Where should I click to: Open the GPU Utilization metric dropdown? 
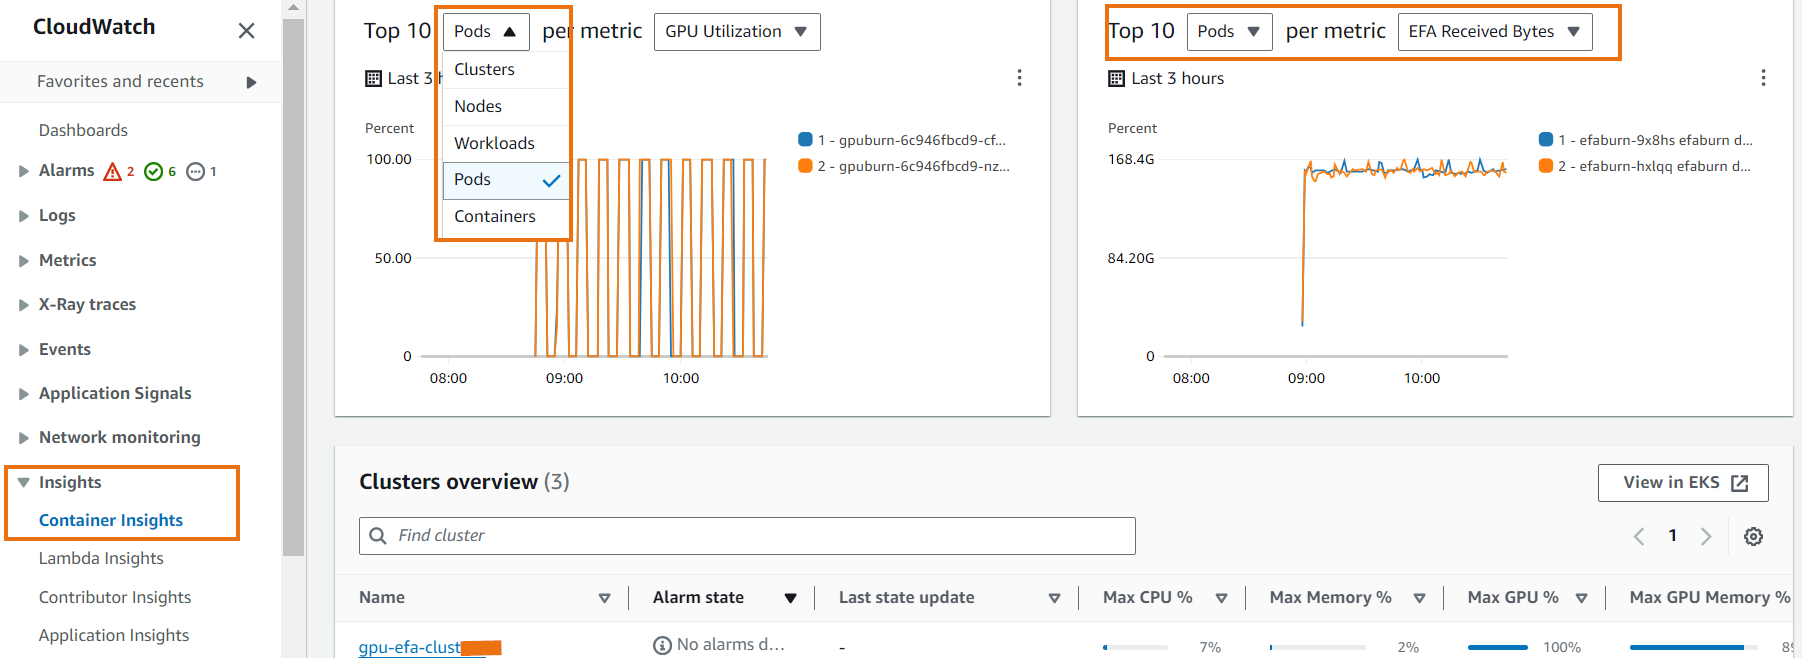[x=737, y=32]
